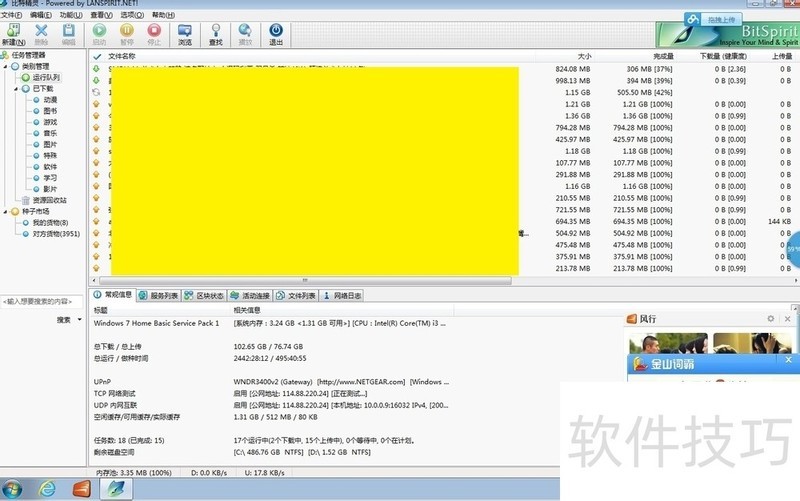Pause the task with the 暂停 icon
Screen dimensions: 800x501
[x=127, y=34]
